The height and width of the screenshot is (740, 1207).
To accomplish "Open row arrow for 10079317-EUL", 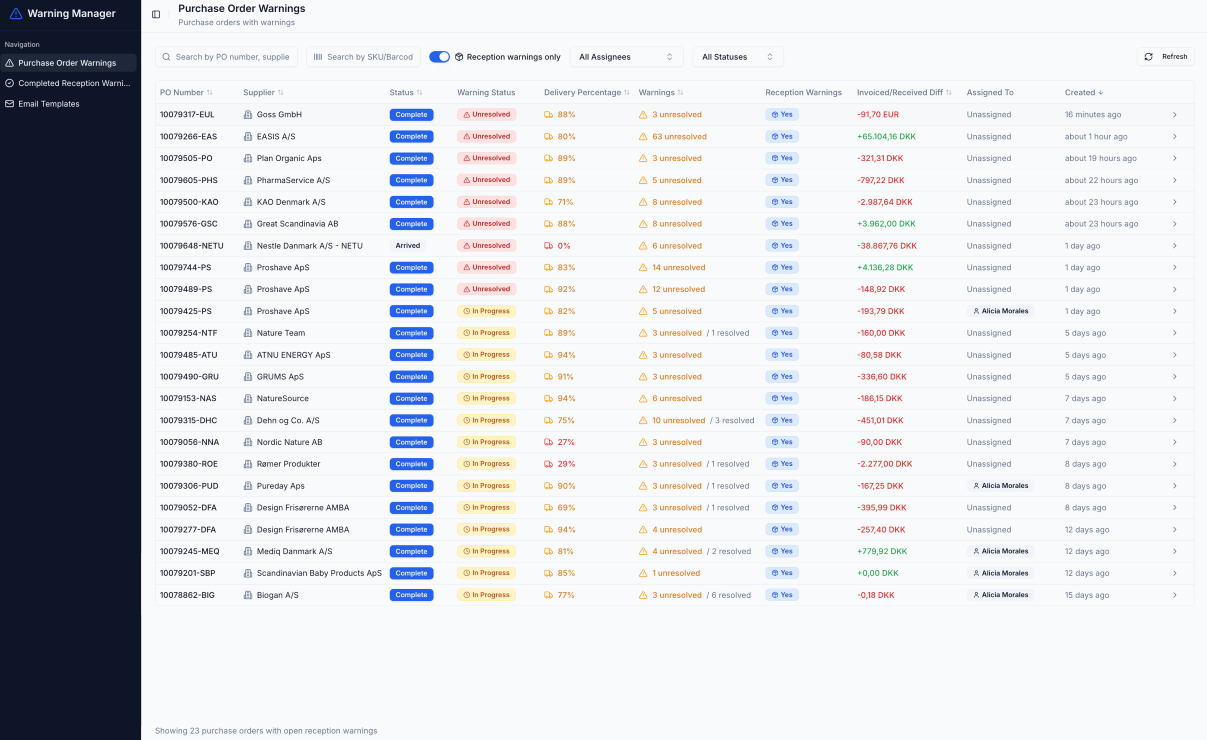I will click(1174, 115).
